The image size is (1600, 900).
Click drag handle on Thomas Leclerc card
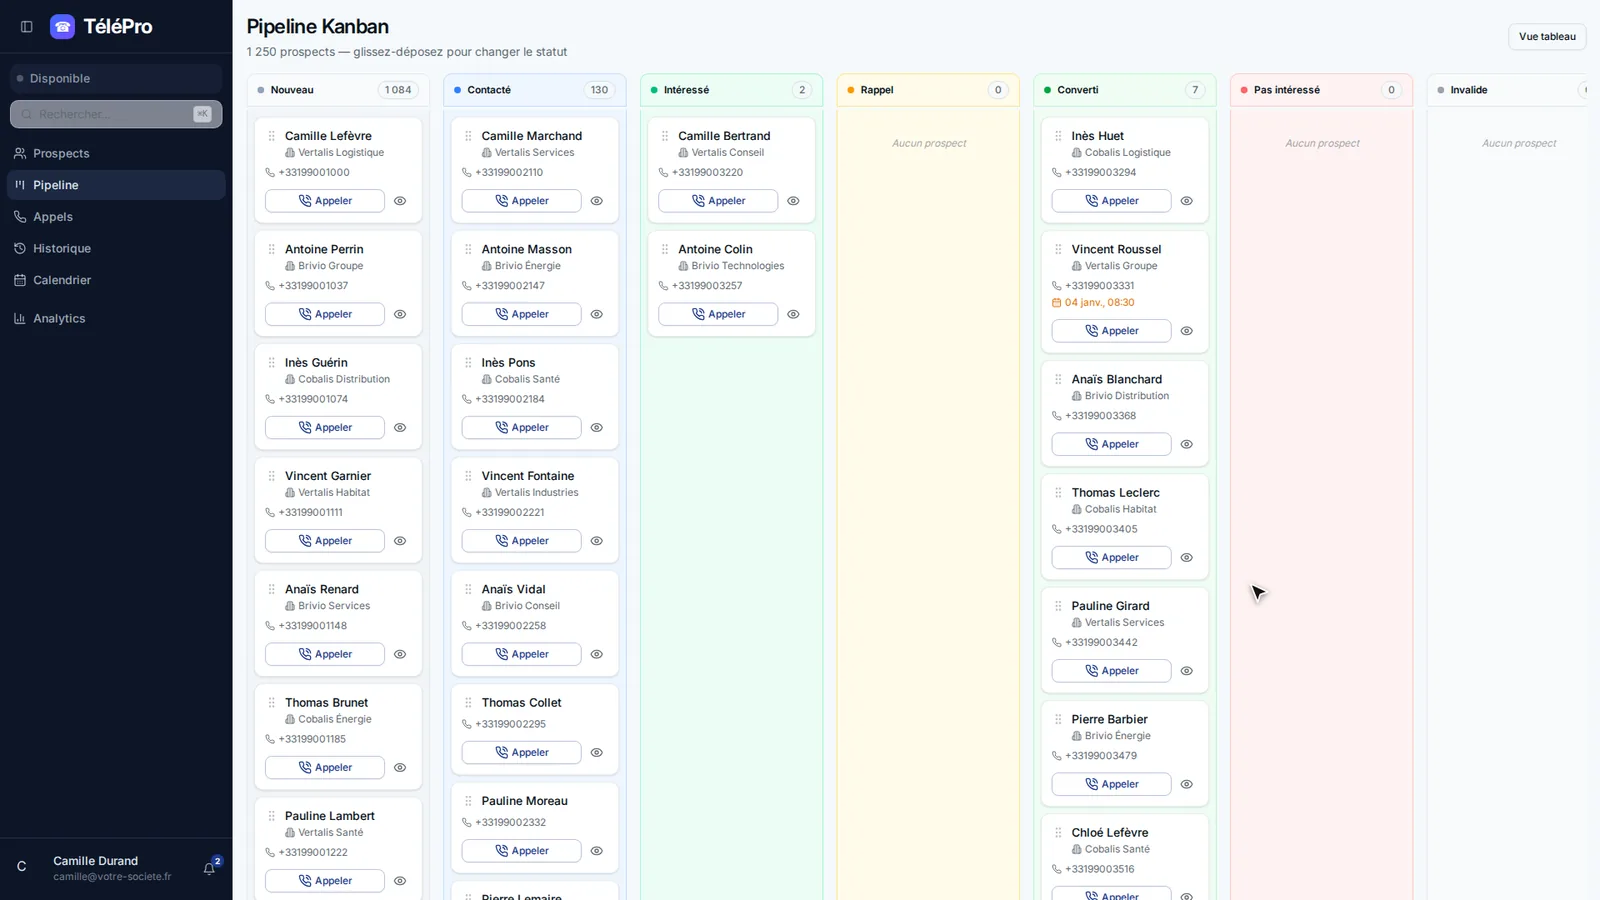[x=1058, y=493]
